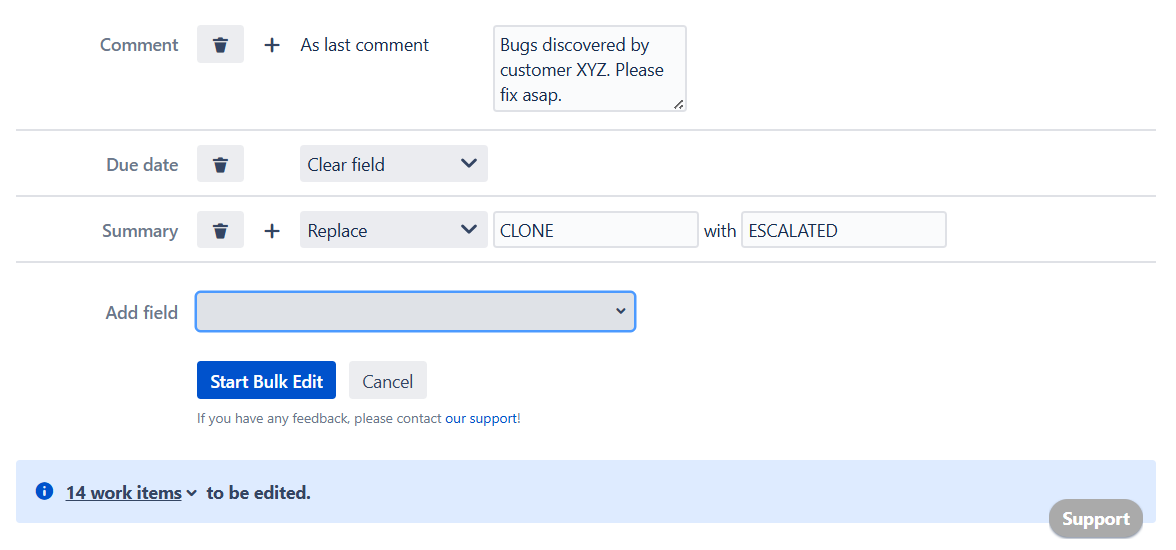The width and height of the screenshot is (1176, 550).
Task: Delete the Summary field row
Action: tap(220, 231)
